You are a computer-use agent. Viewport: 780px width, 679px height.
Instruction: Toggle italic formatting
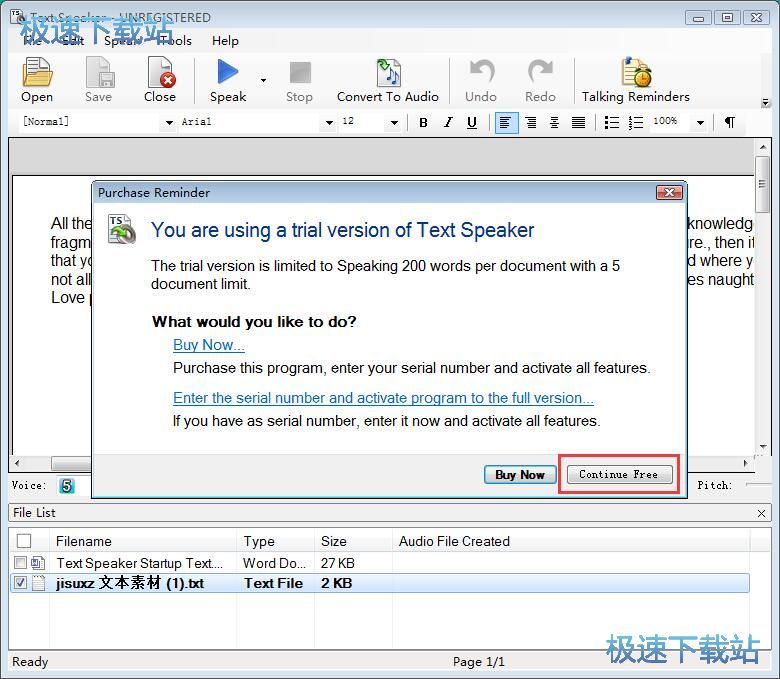pyautogui.click(x=448, y=122)
